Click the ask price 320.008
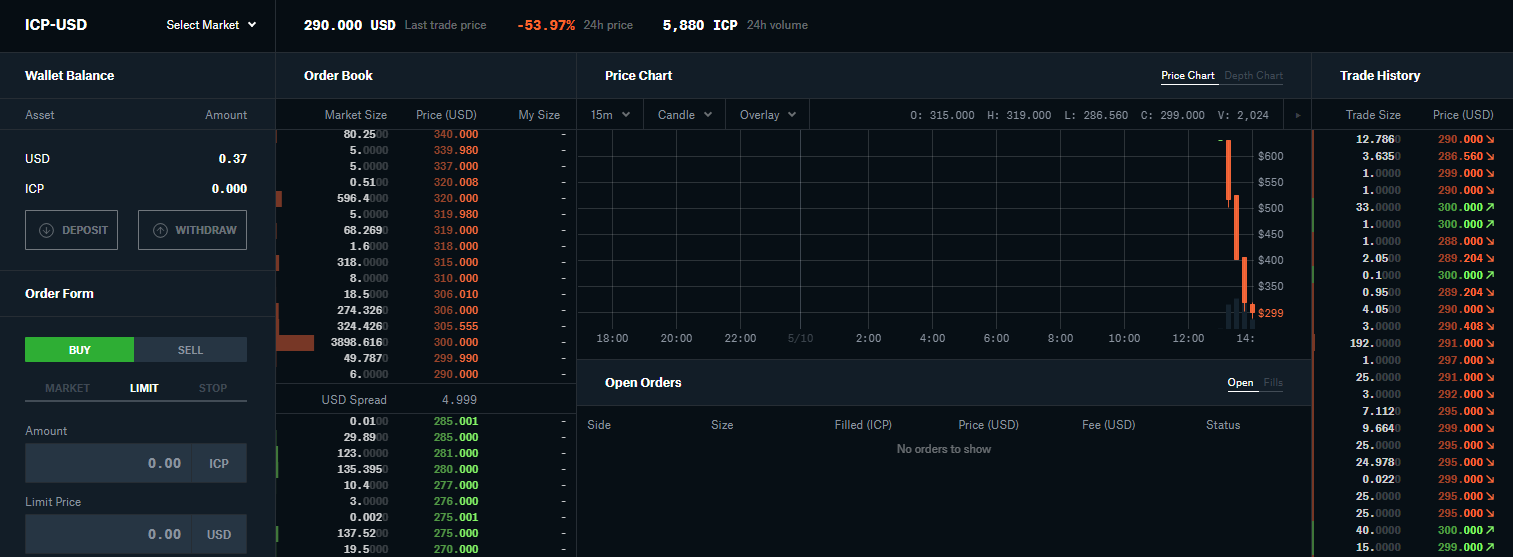This screenshot has width=1513, height=557. click(x=456, y=182)
